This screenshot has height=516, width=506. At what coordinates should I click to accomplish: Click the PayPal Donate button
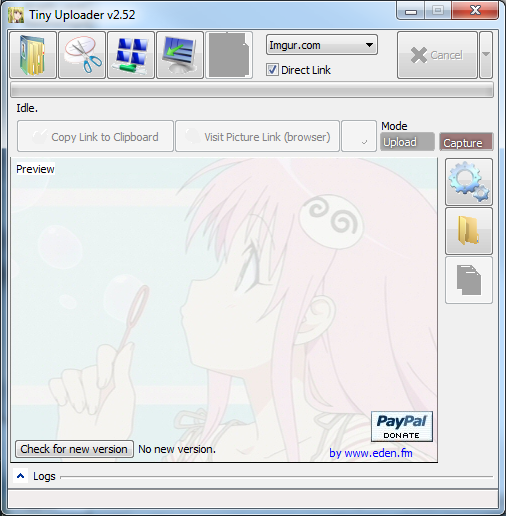pyautogui.click(x=402, y=426)
